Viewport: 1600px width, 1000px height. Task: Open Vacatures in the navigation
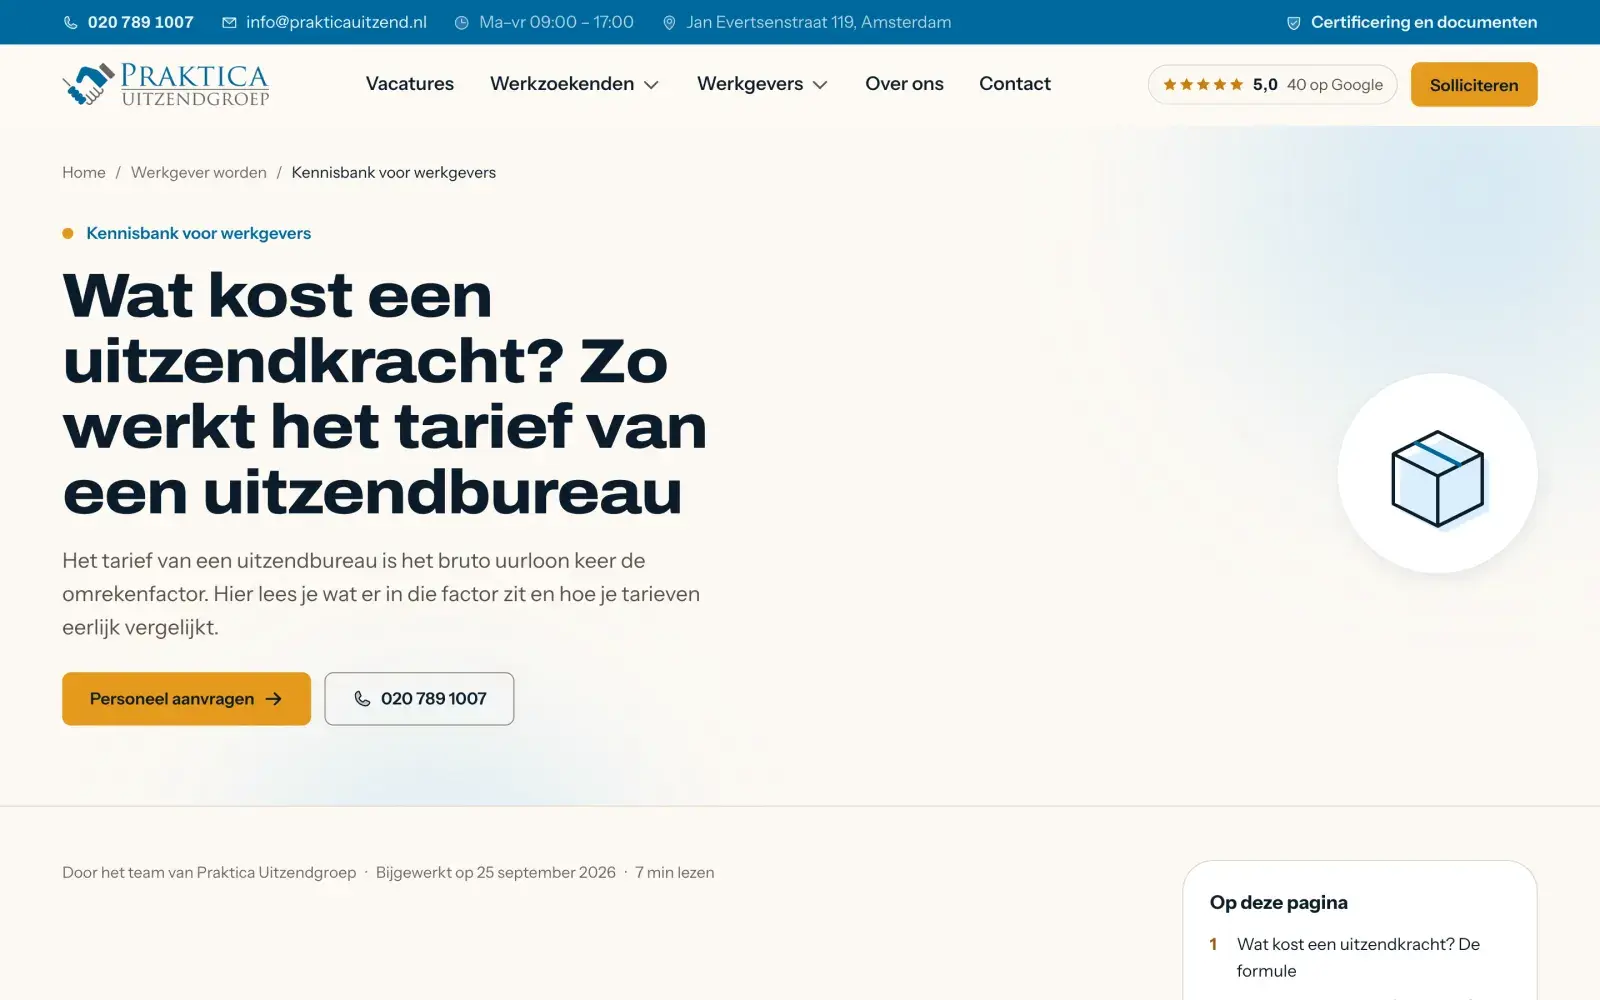click(x=410, y=84)
